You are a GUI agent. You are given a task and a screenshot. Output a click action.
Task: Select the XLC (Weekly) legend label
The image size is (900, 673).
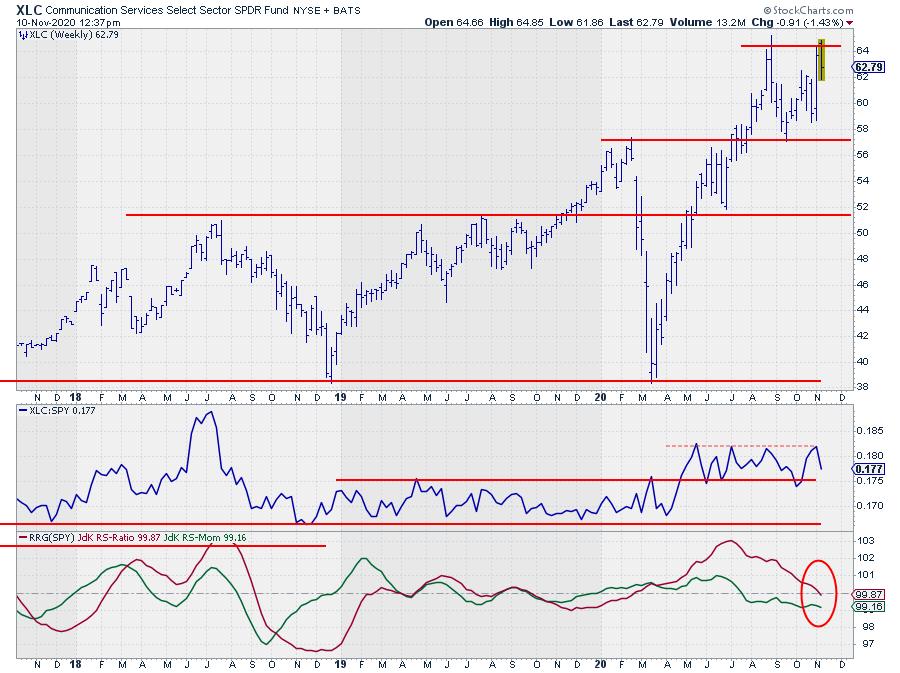click(67, 34)
